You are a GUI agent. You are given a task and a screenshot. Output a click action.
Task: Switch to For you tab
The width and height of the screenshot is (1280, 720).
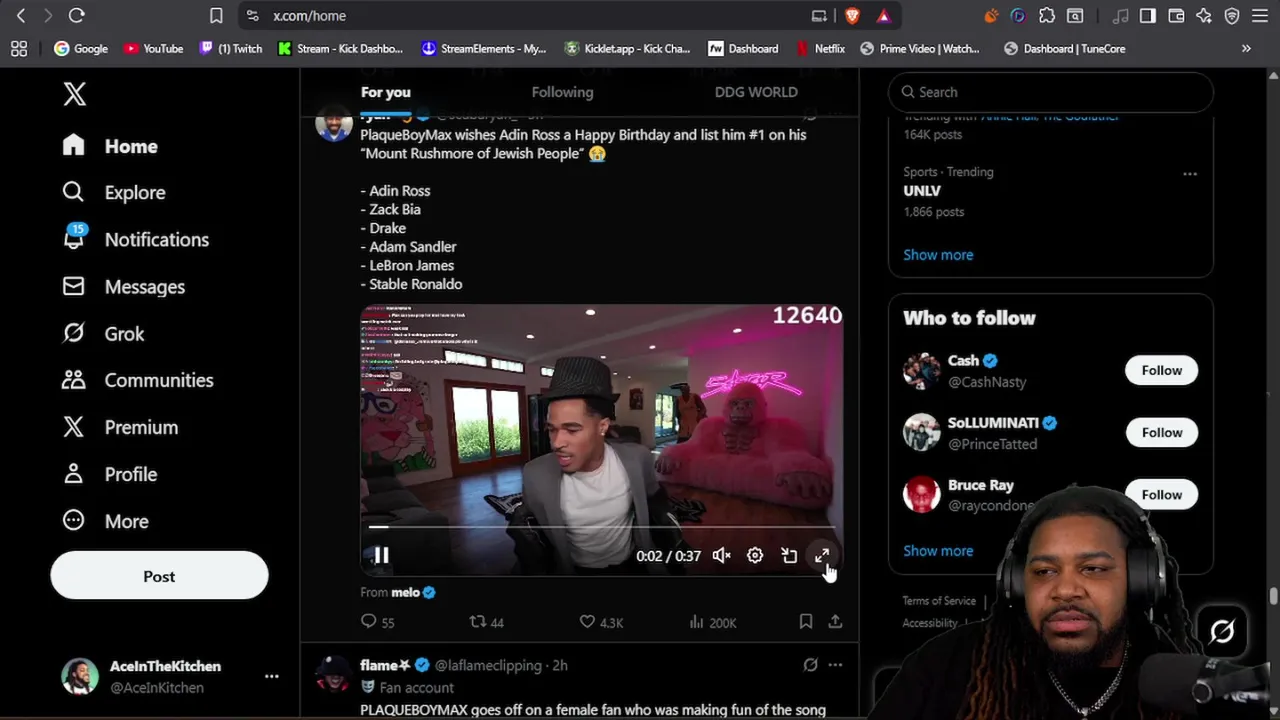click(385, 92)
